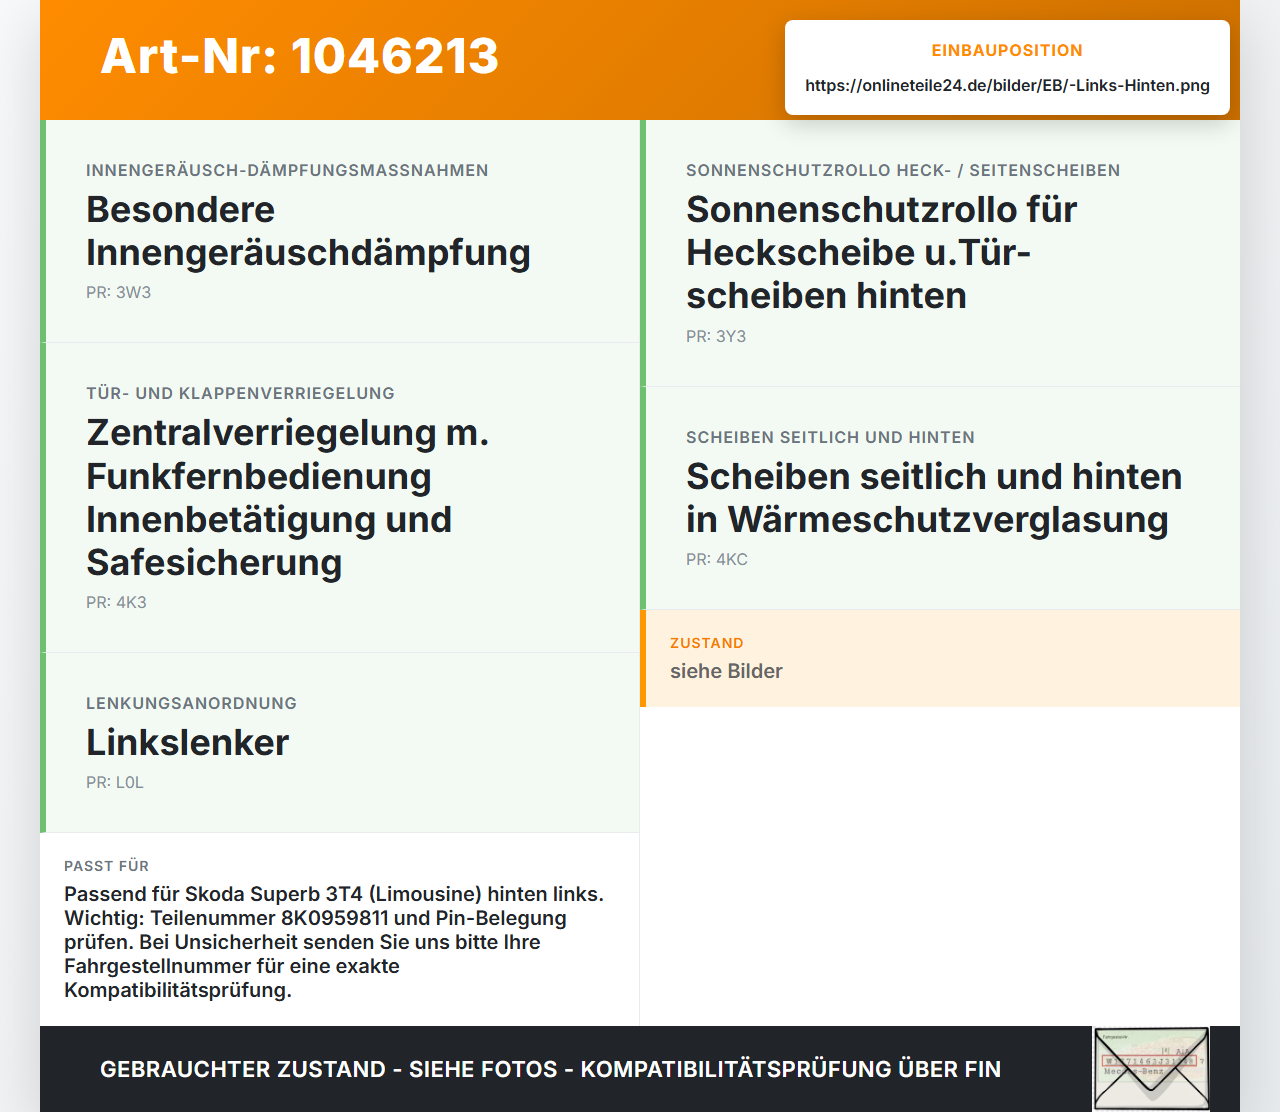Click the INNENGERÄUSCH-DÄMPFUNGSMASSNAHMEN category label
The height and width of the screenshot is (1113, 1280).
coord(287,170)
